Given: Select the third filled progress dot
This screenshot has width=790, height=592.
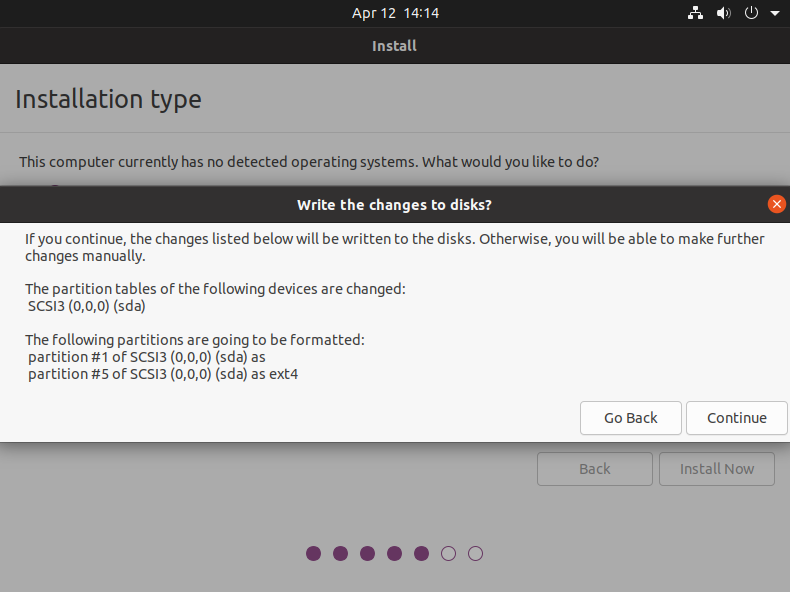Looking at the screenshot, I should pos(367,554).
